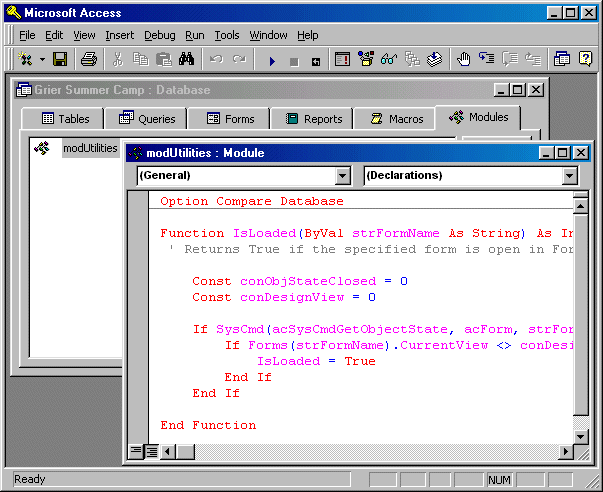Click the NUM indicator in status bar
Viewport: 603px width, 492px height.
tap(500, 480)
